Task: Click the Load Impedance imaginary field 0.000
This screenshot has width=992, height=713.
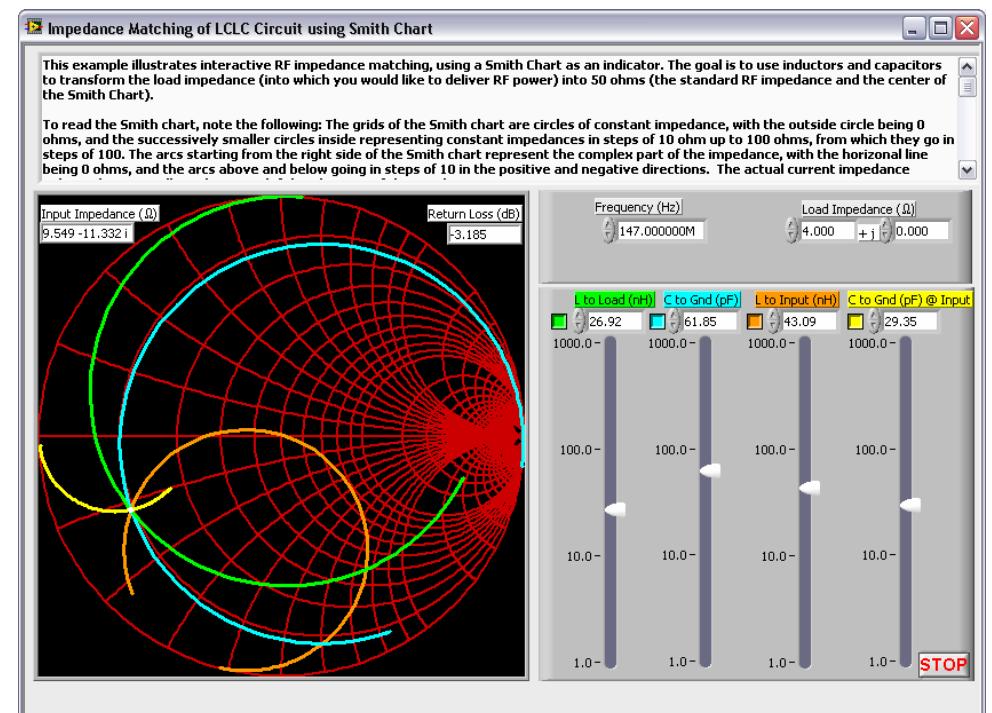Action: [x=921, y=231]
